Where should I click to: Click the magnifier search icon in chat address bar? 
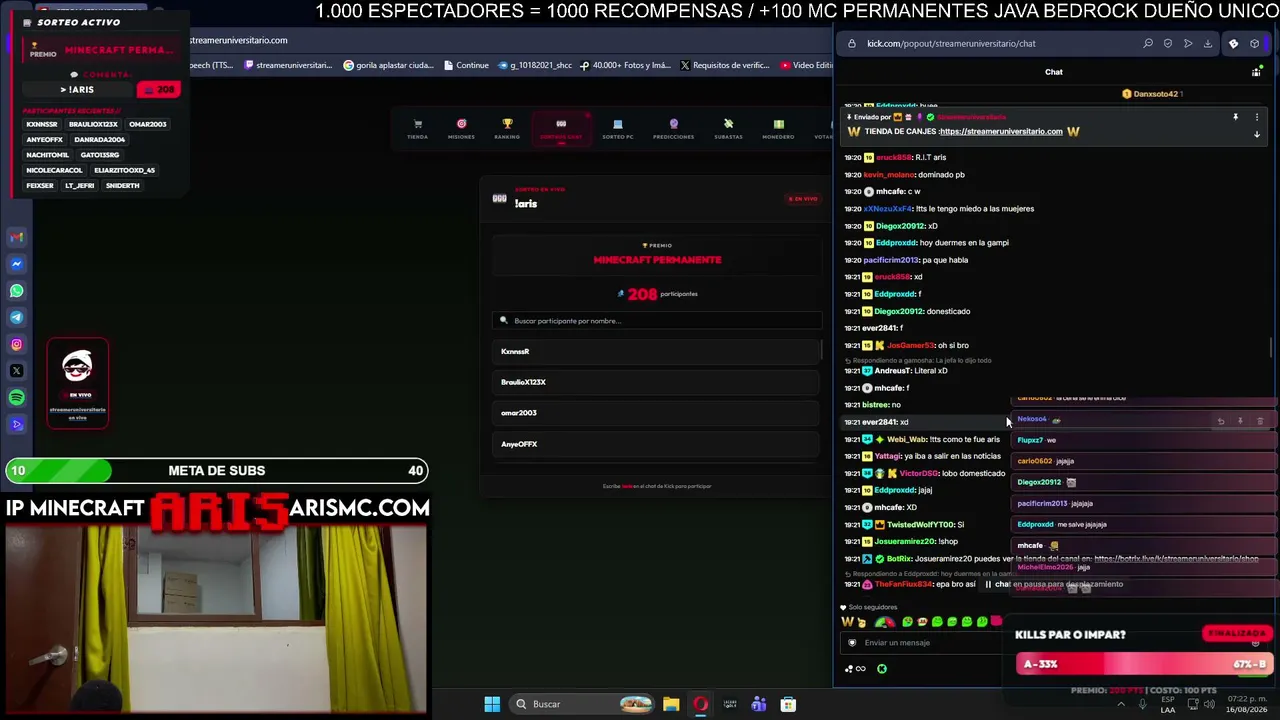(1148, 43)
